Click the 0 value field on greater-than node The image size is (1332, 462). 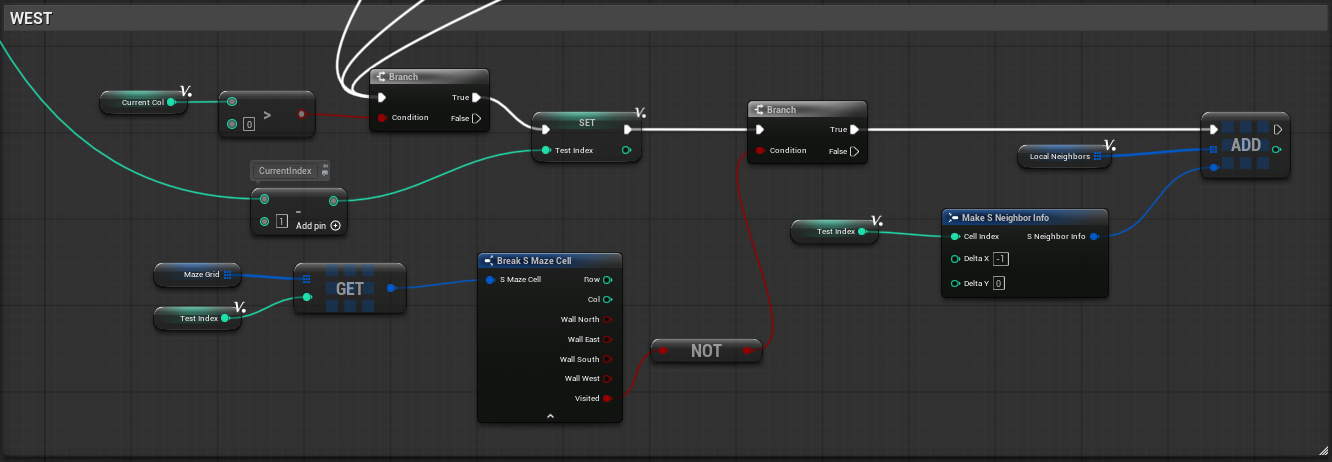click(x=249, y=124)
